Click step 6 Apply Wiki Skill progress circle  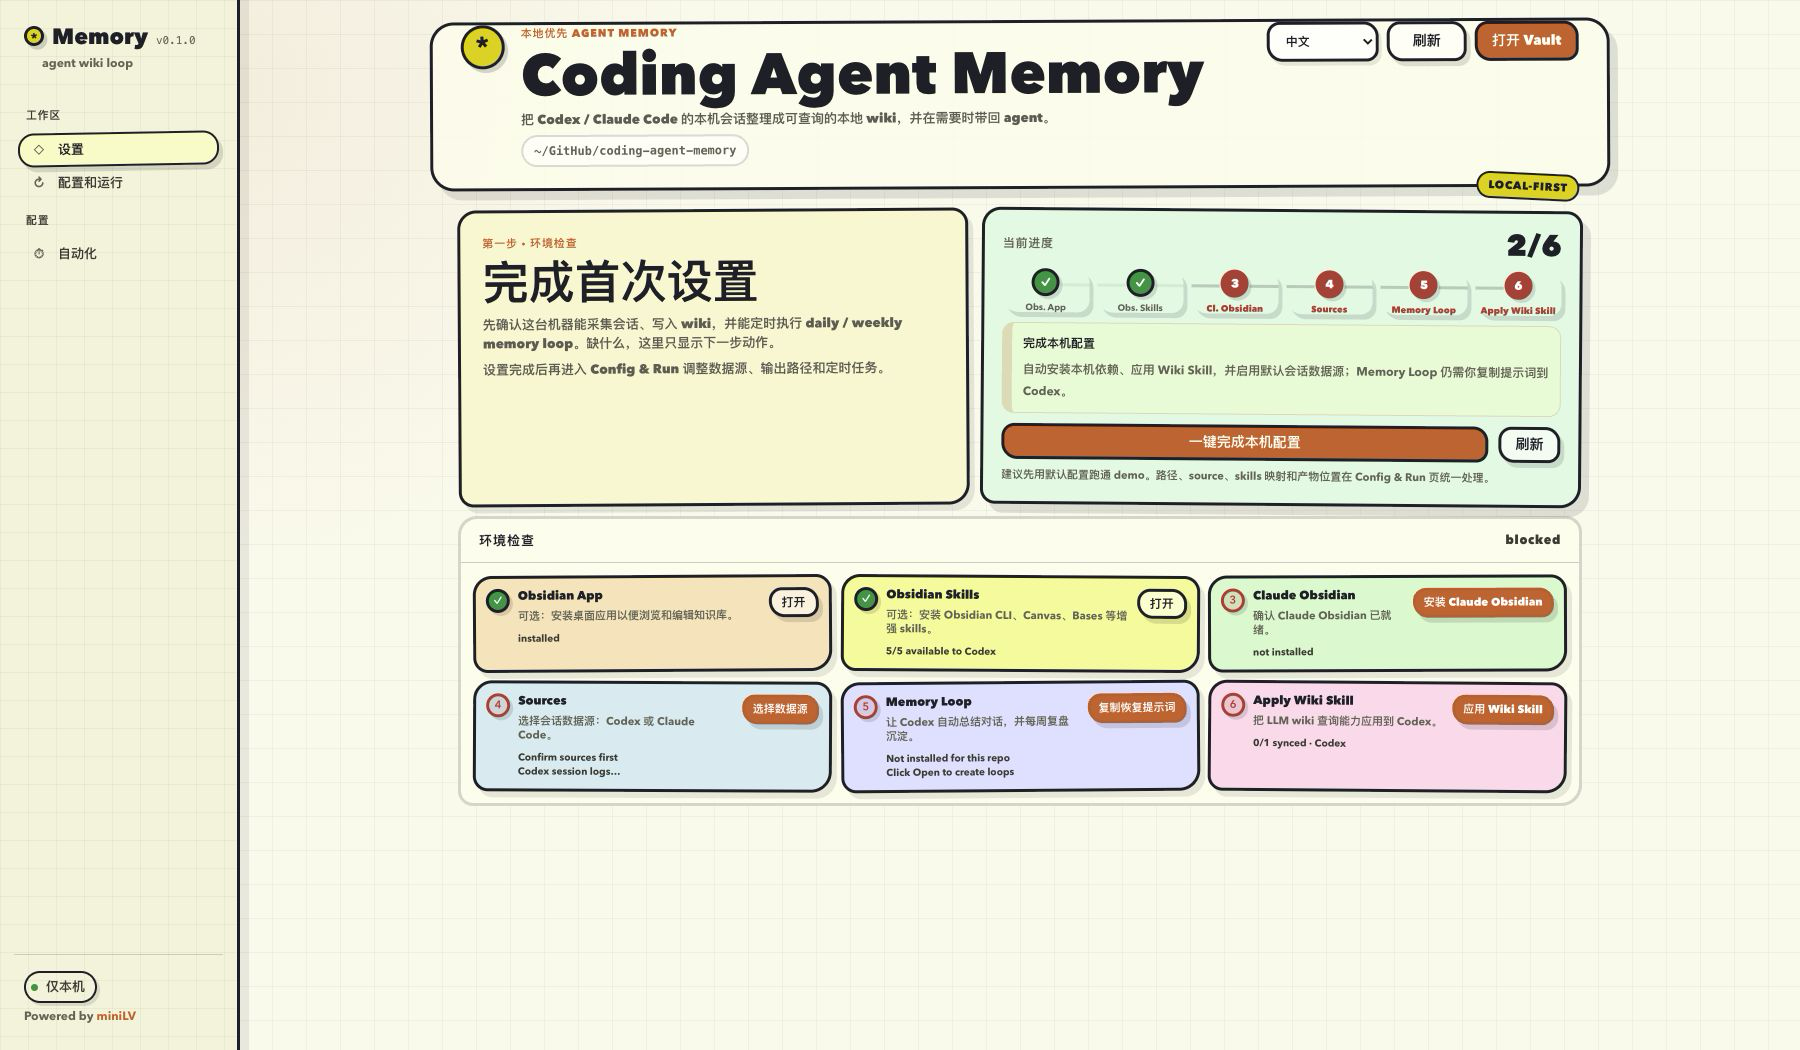point(1518,285)
